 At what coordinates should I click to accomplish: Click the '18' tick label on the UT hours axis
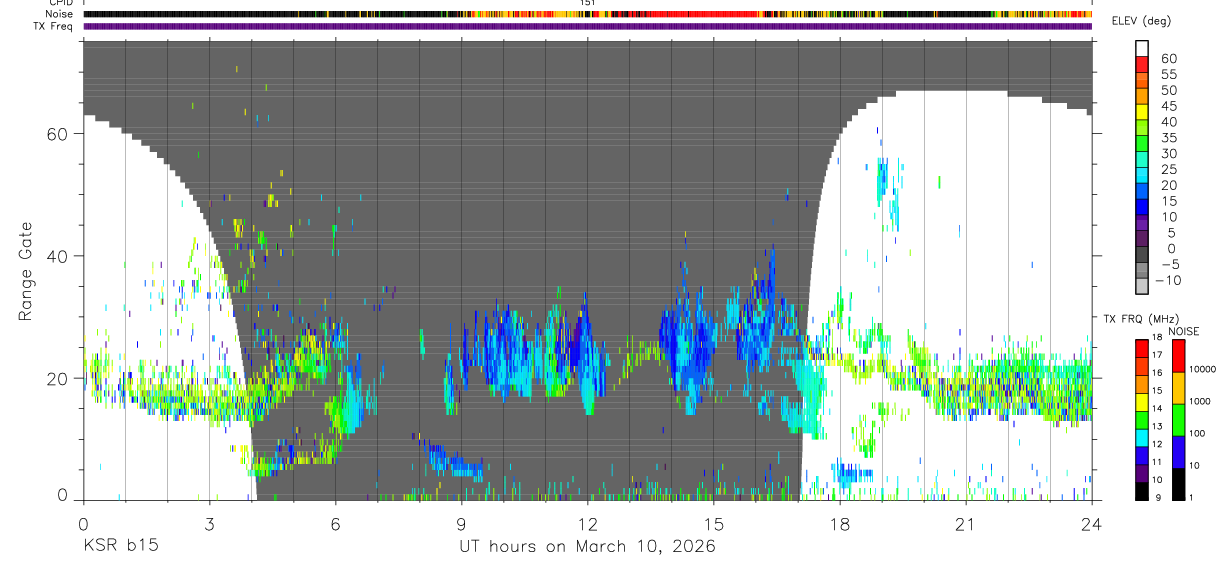(840, 524)
